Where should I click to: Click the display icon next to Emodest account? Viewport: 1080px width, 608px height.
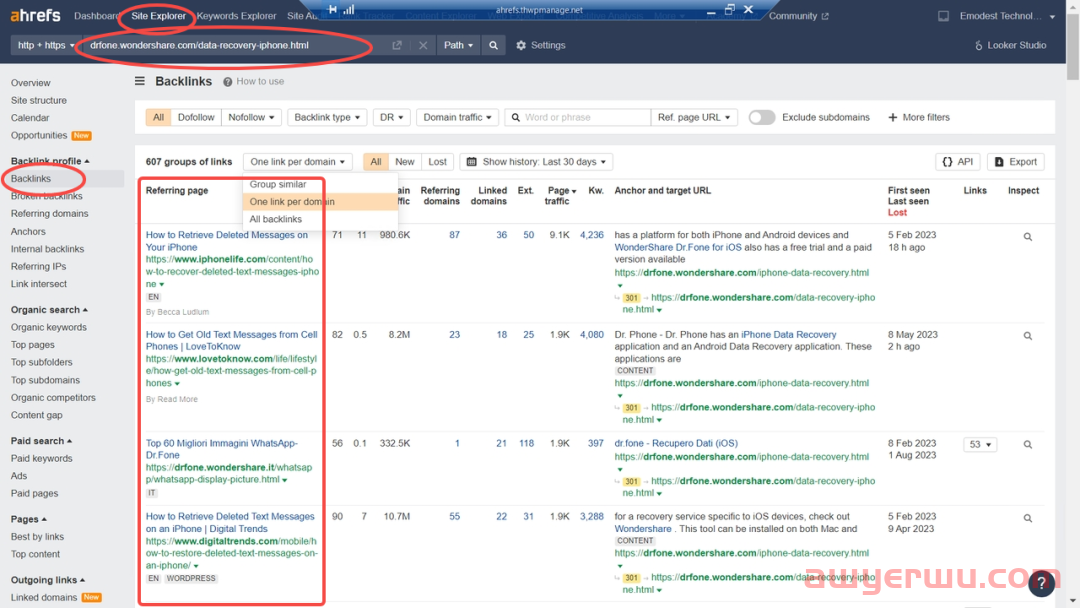943,16
